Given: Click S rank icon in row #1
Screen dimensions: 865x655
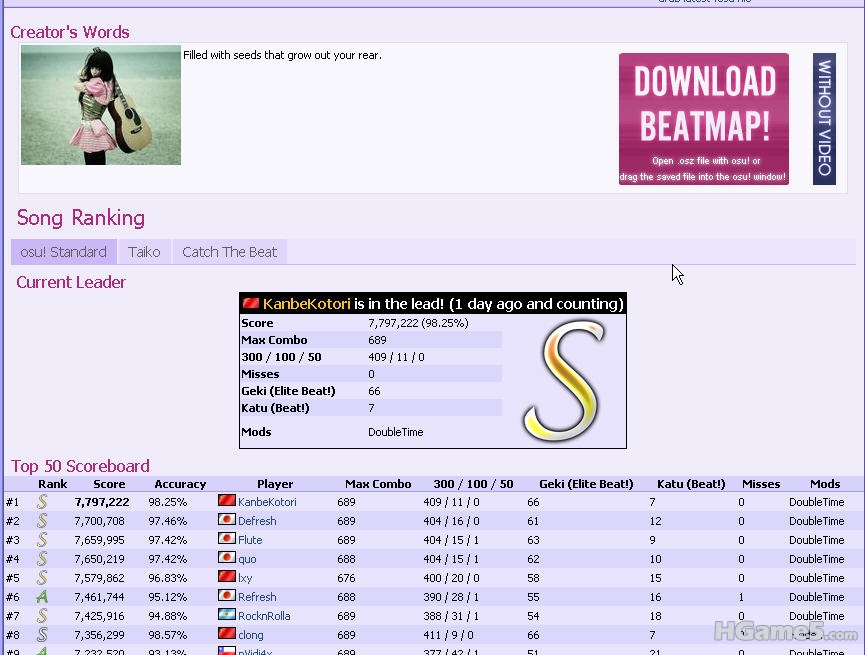Looking at the screenshot, I should click(42, 502).
